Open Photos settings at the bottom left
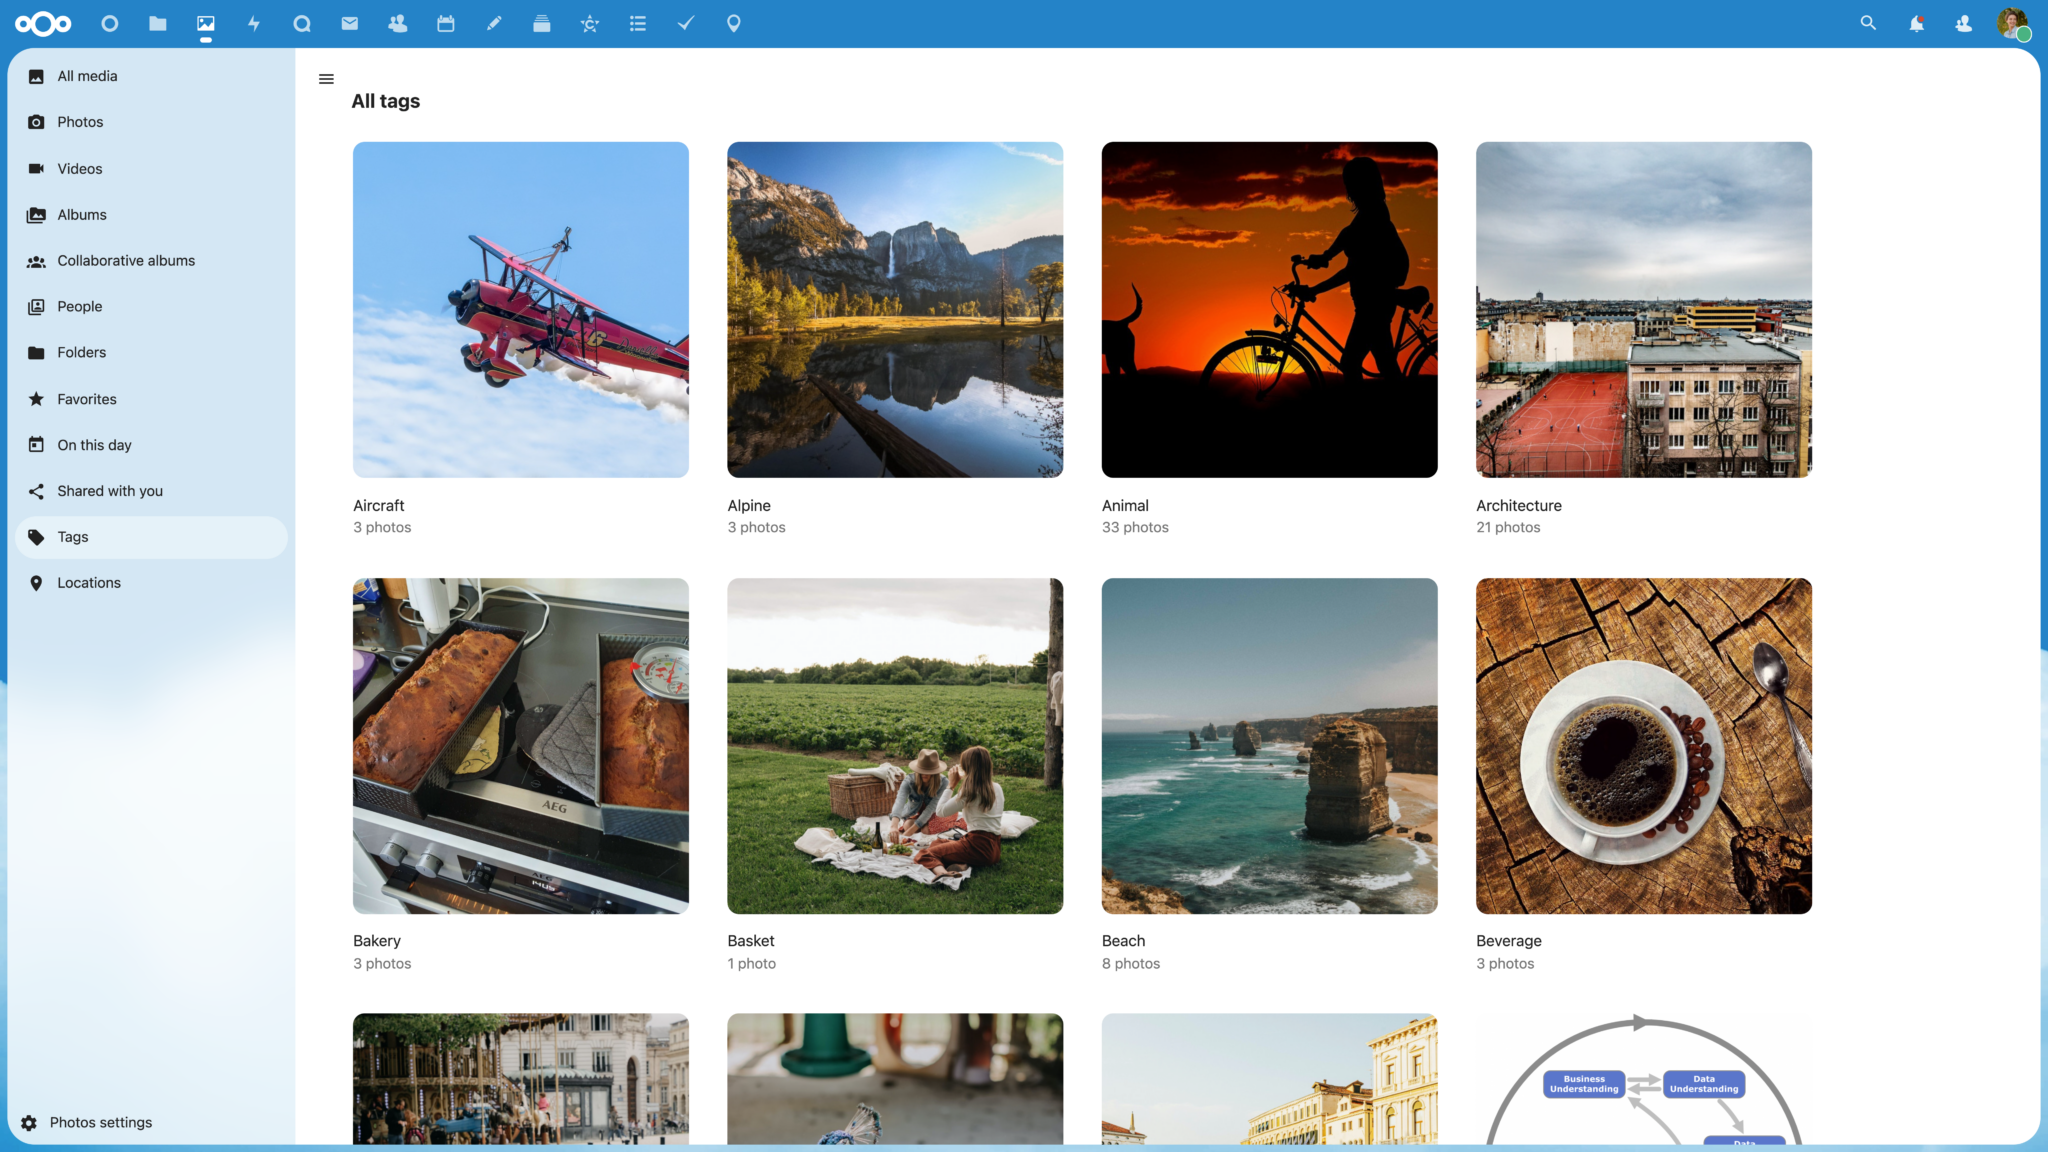 click(x=100, y=1122)
